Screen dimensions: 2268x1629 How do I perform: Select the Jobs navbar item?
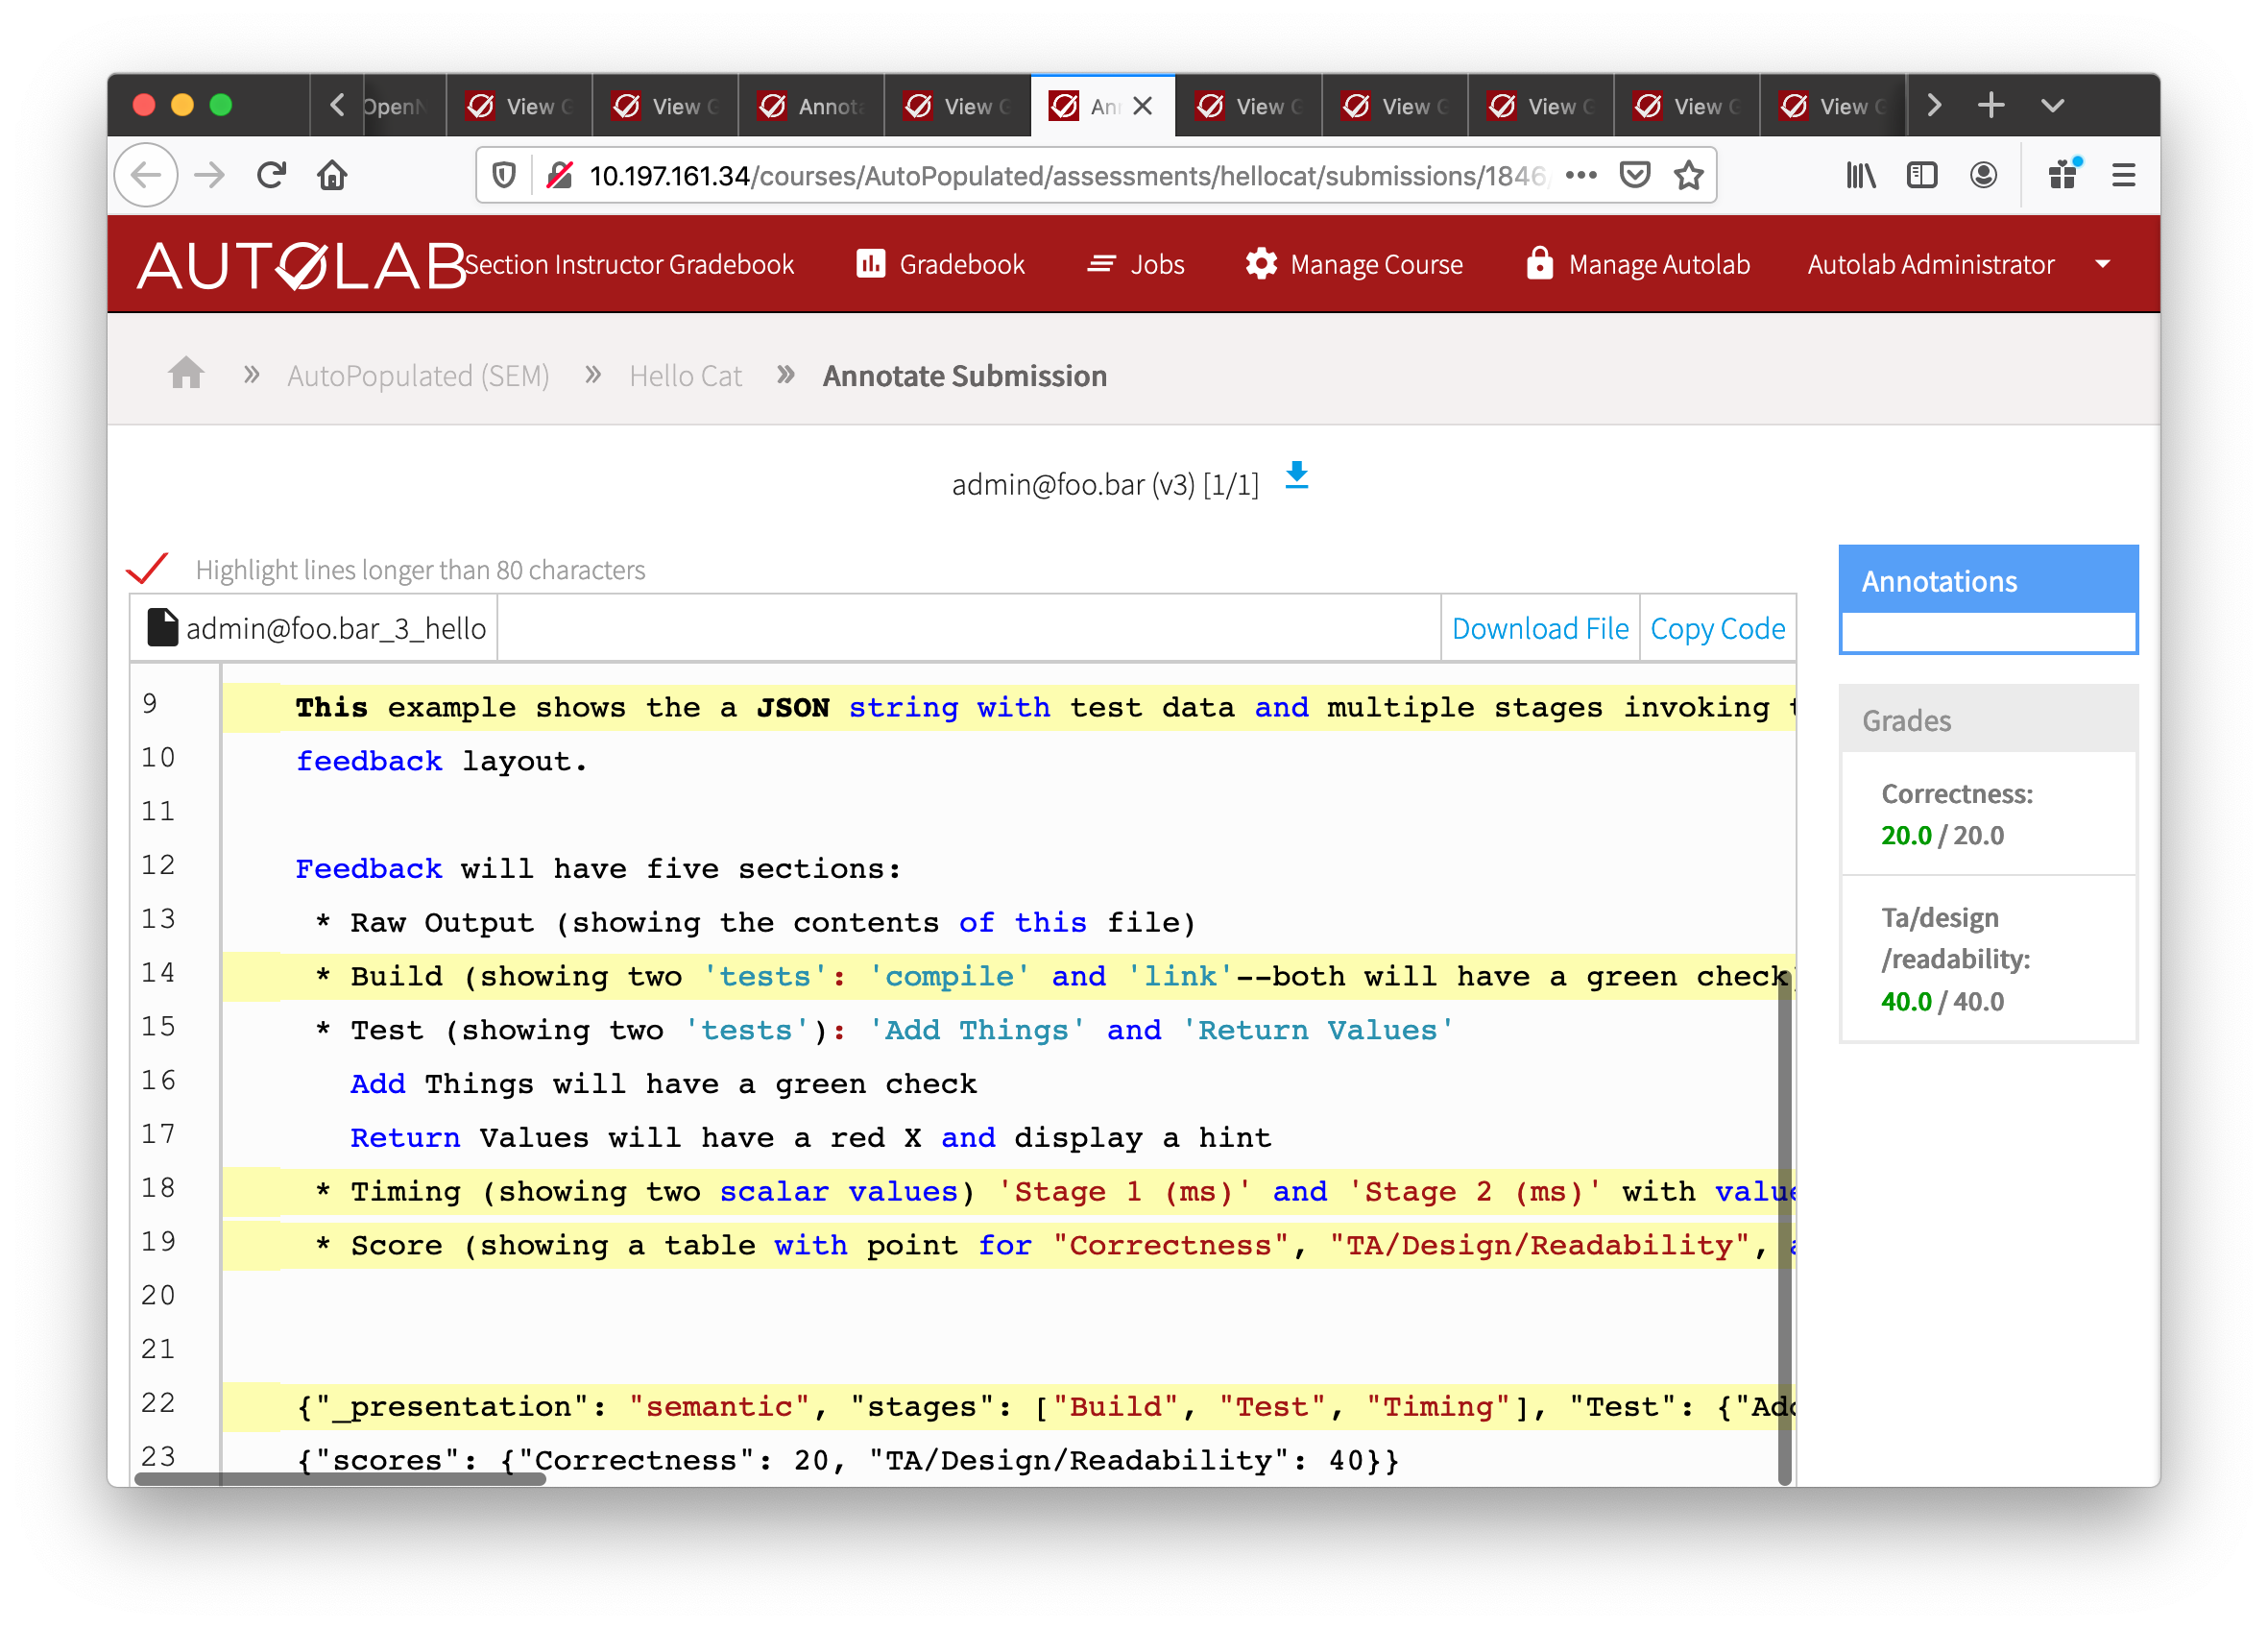[1135, 264]
